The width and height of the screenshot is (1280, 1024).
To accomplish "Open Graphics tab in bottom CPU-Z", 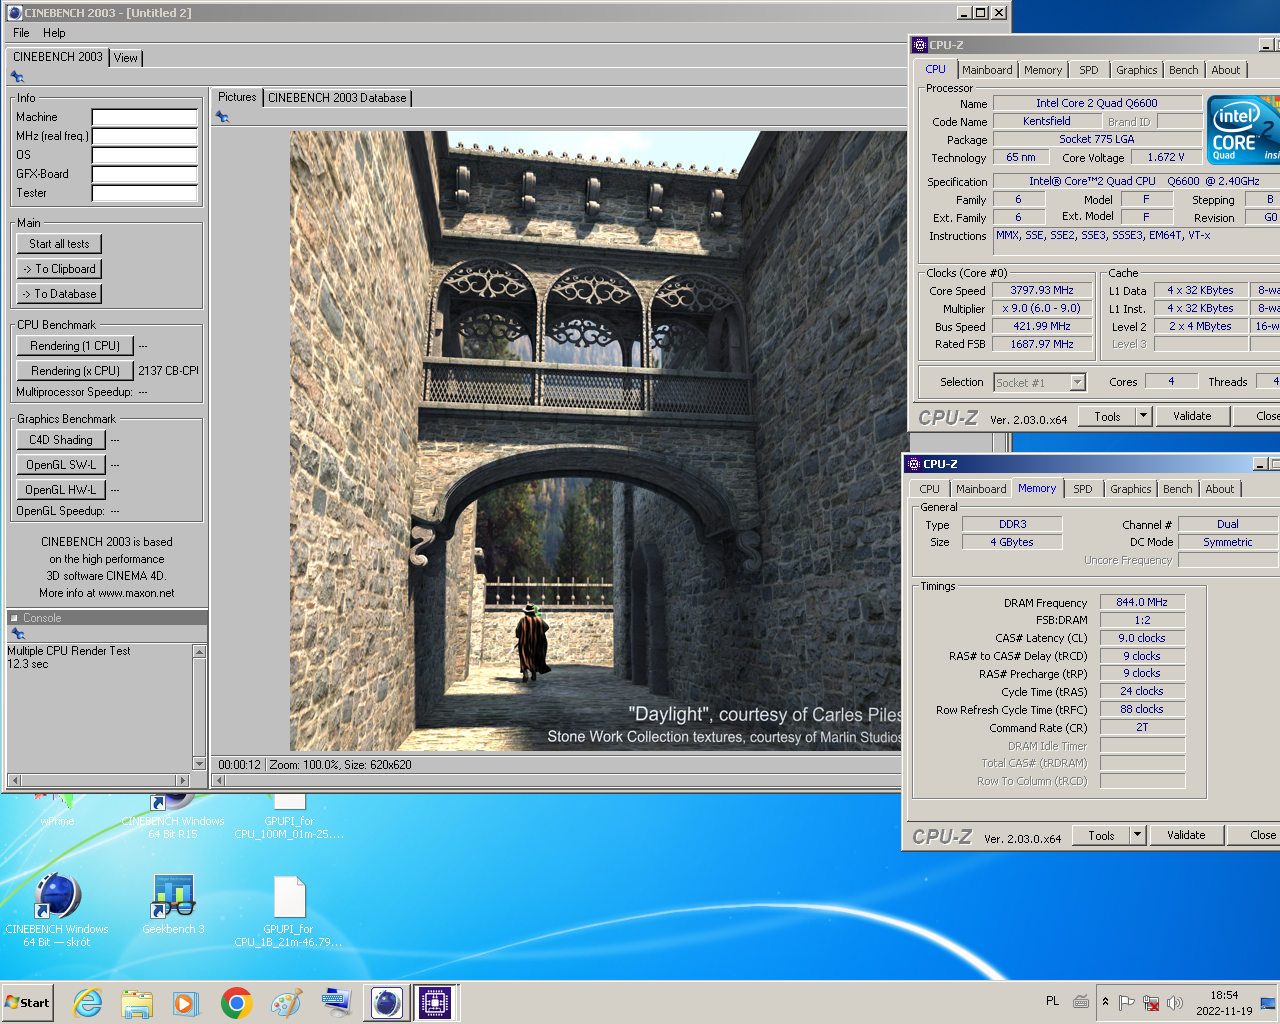I will [1131, 489].
